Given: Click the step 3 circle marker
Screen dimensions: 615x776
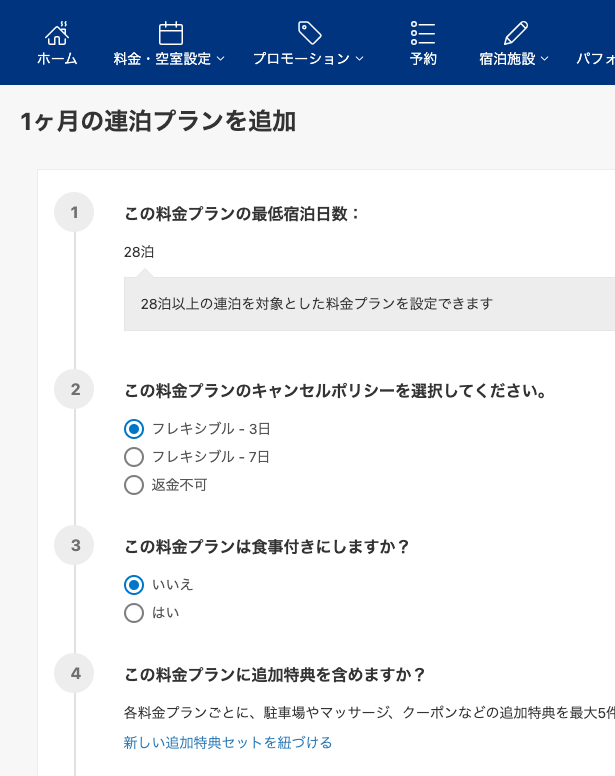Looking at the screenshot, I should [74, 545].
